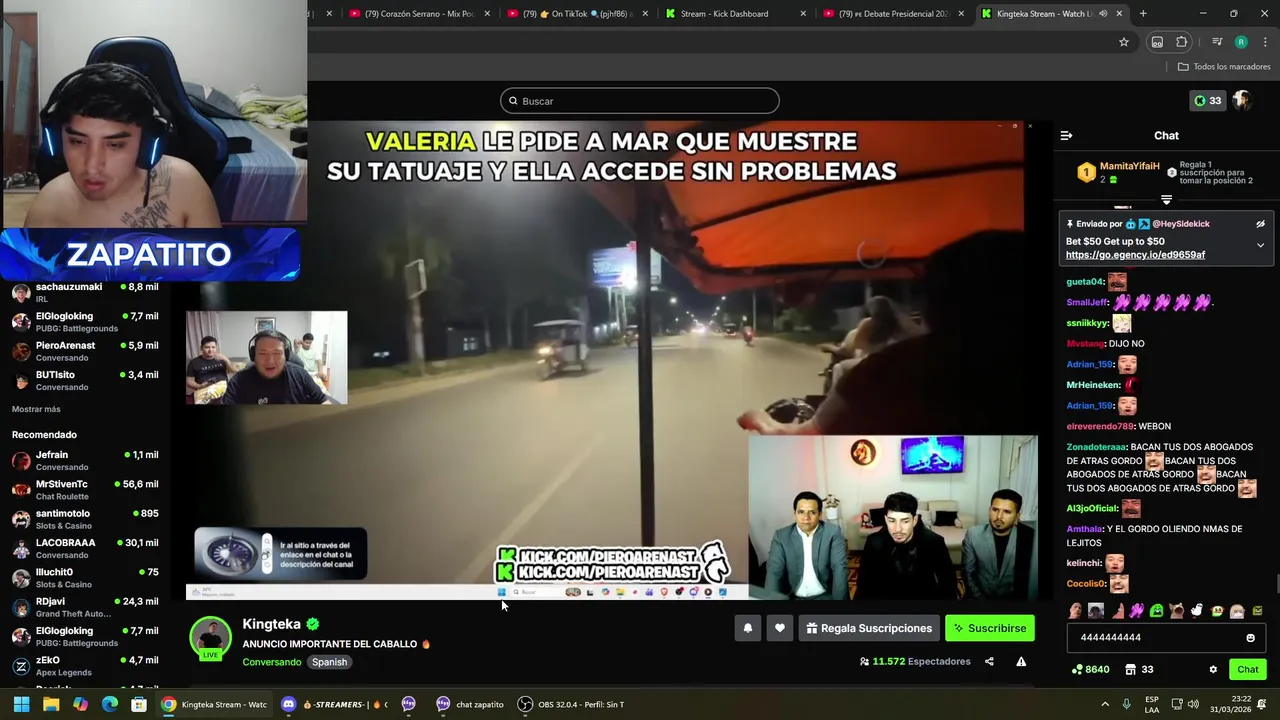Click Regala Suscripciones button
The width and height of the screenshot is (1280, 720).
pyautogui.click(x=869, y=628)
